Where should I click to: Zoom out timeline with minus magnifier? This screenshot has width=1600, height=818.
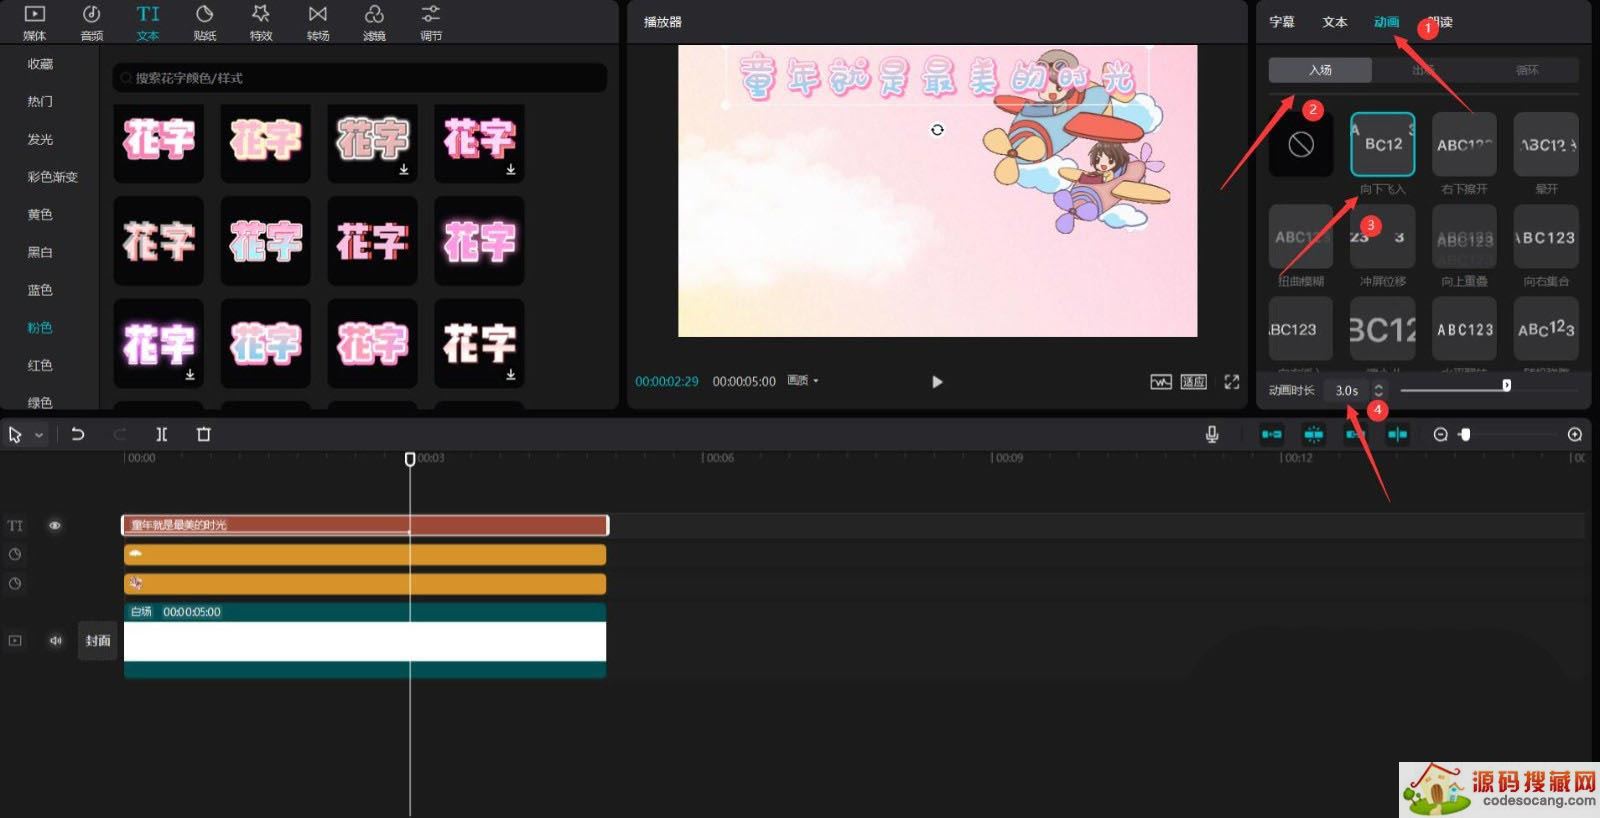click(1440, 434)
